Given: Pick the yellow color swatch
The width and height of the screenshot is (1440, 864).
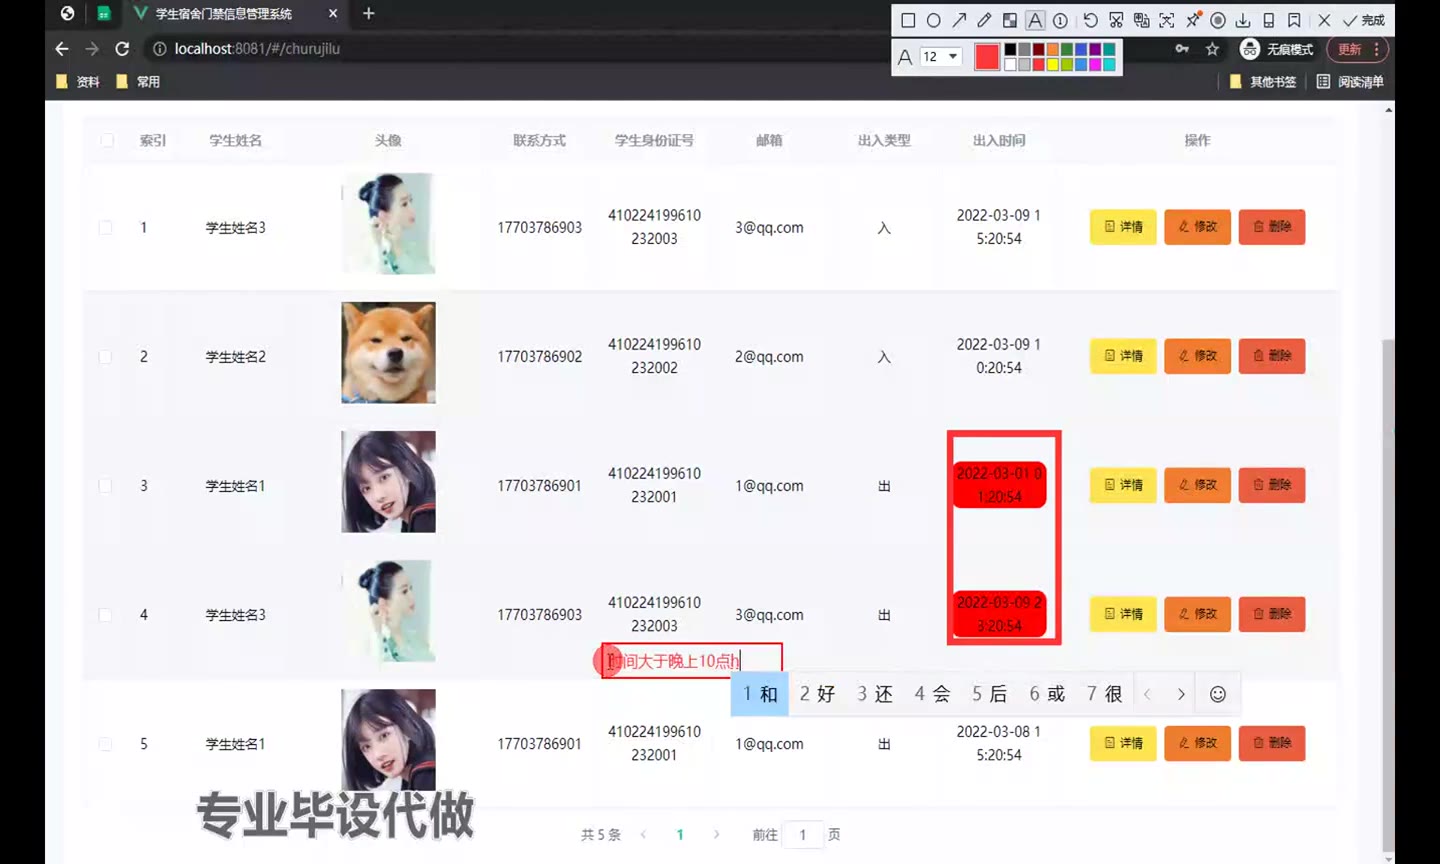Looking at the screenshot, I should [1052, 65].
